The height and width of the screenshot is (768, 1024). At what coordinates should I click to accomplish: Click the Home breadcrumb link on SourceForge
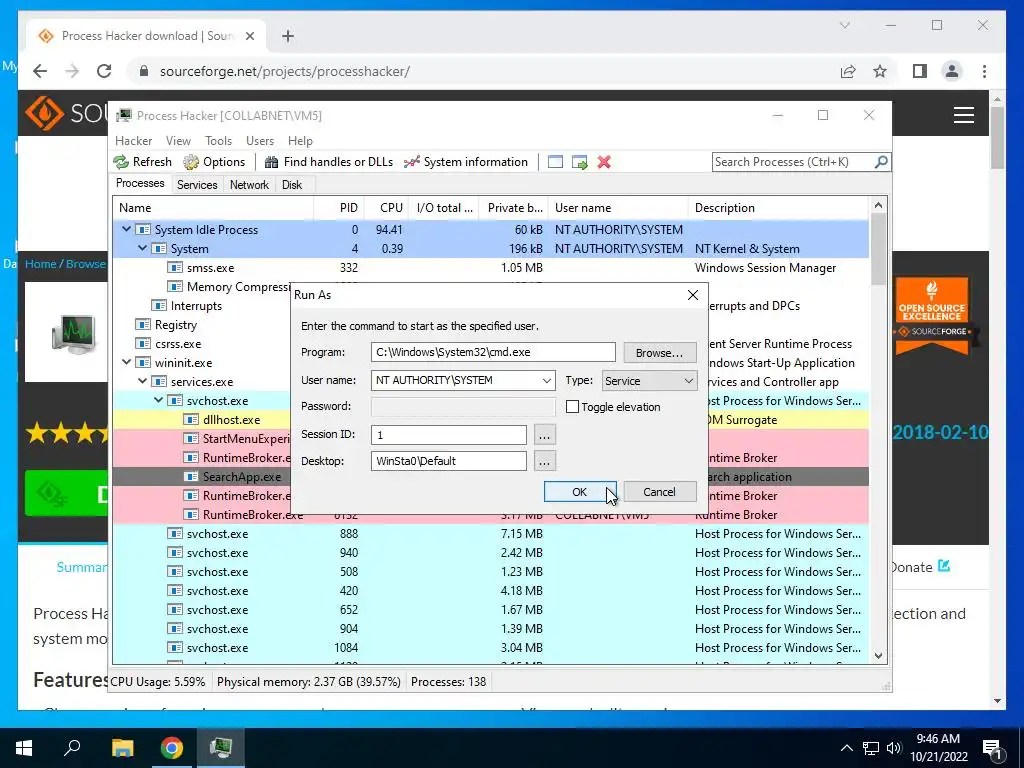40,264
